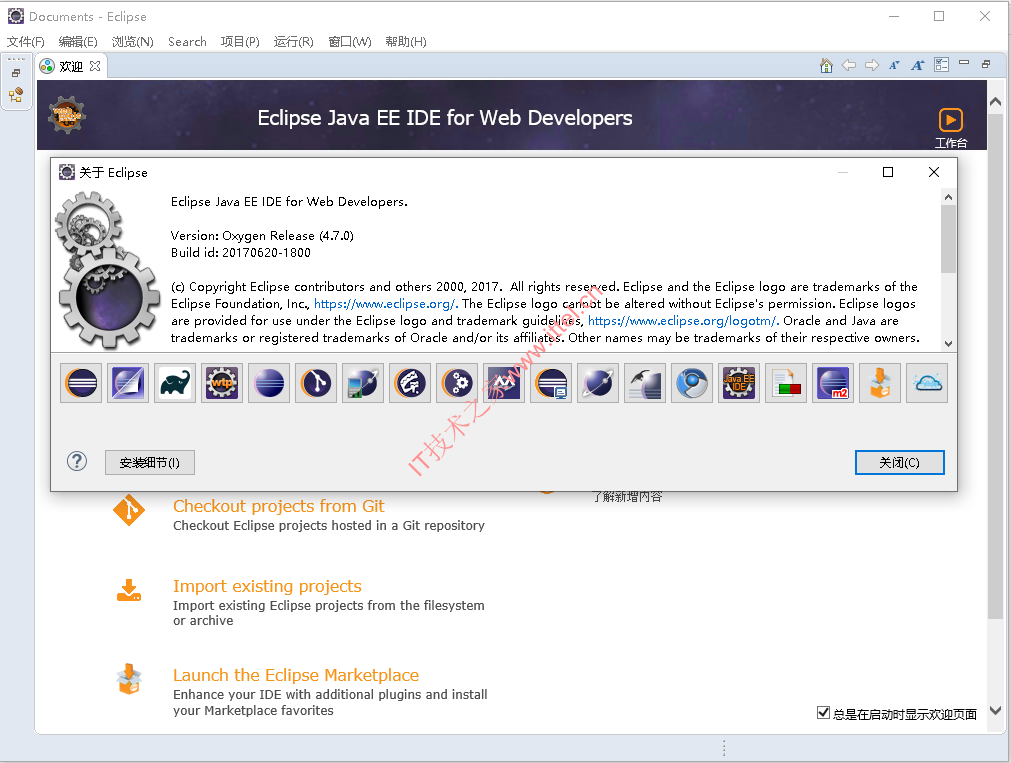Click the Java EE IDE plugin icon
1011x763 pixels.
click(x=739, y=383)
